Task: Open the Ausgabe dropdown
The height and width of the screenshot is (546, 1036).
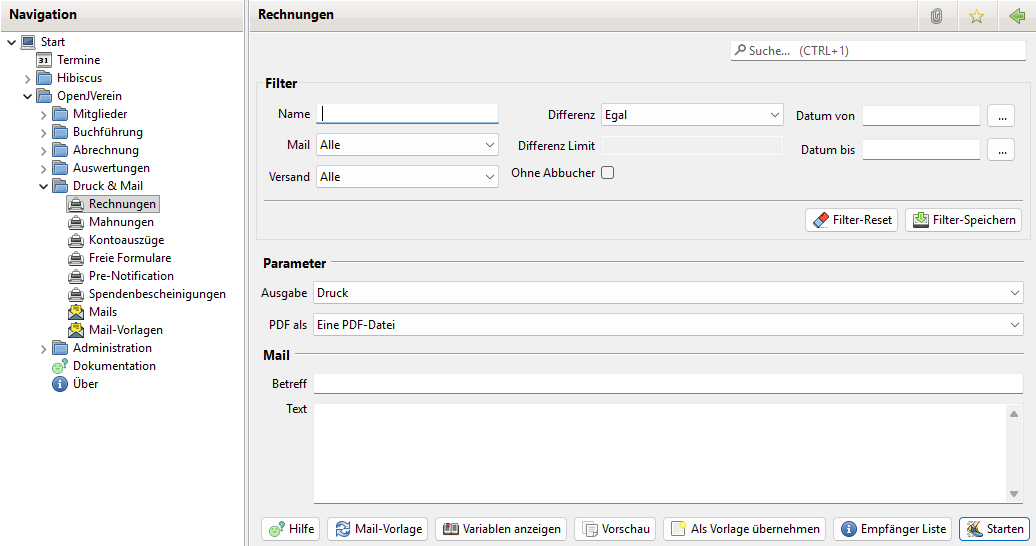Action: 667,293
